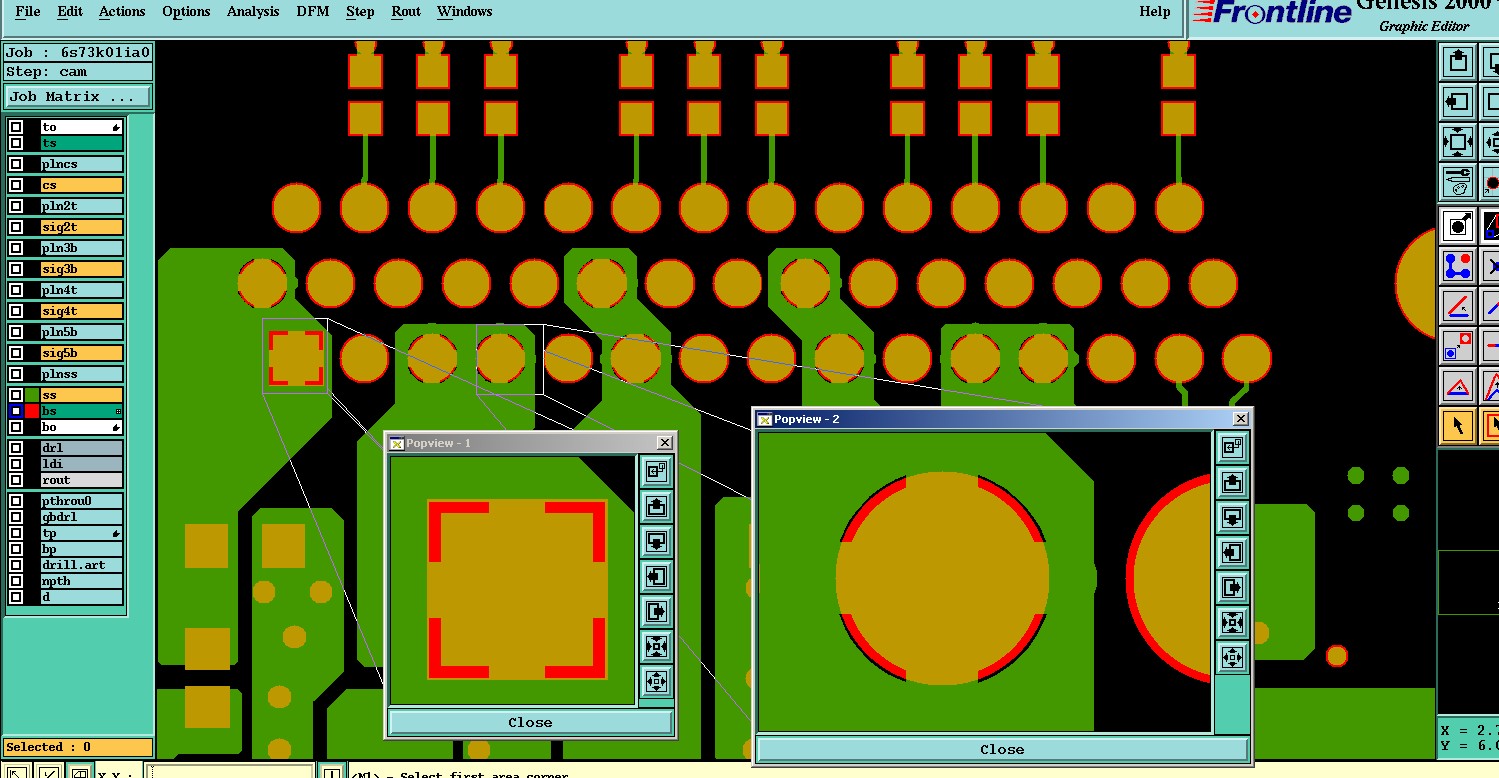The image size is (1499, 778).
Task: Pan up using main toolbar up-arrow icon
Action: coord(1458,62)
